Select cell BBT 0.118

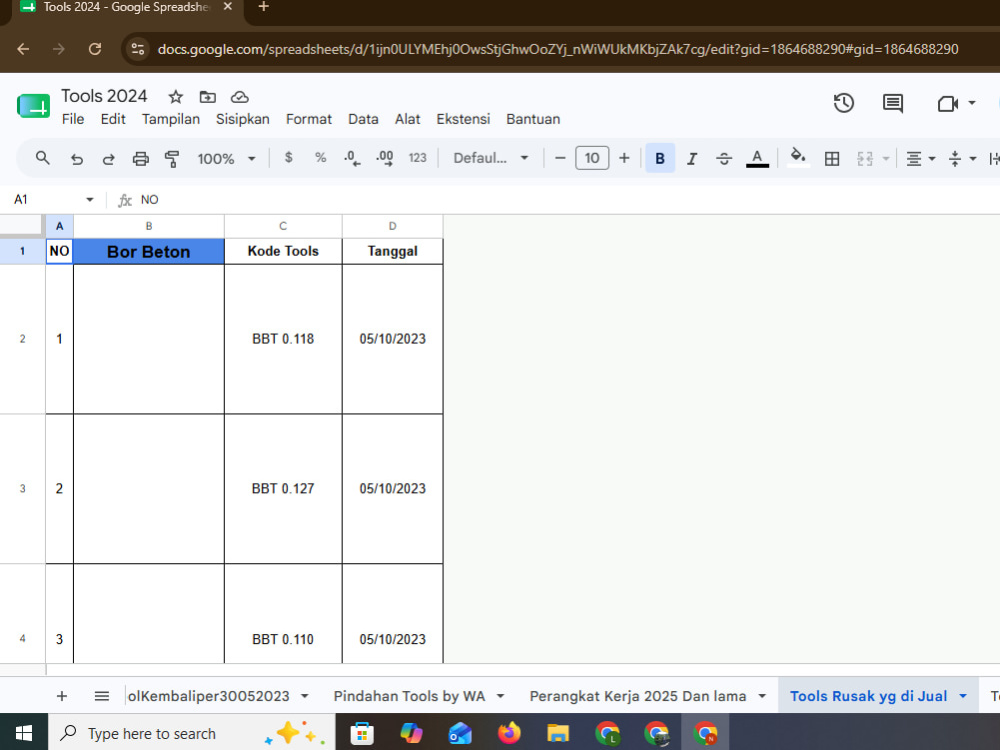283,339
